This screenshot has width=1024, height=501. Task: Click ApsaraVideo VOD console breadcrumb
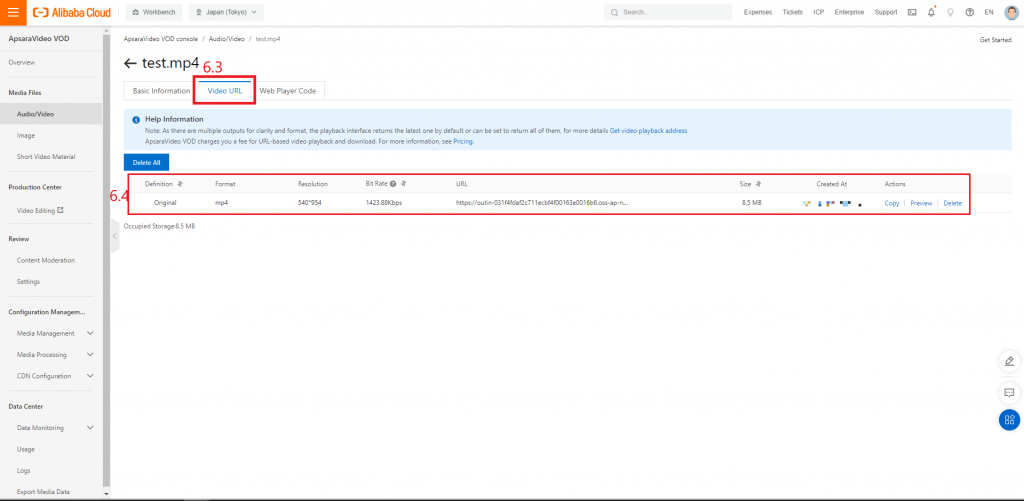click(x=161, y=39)
